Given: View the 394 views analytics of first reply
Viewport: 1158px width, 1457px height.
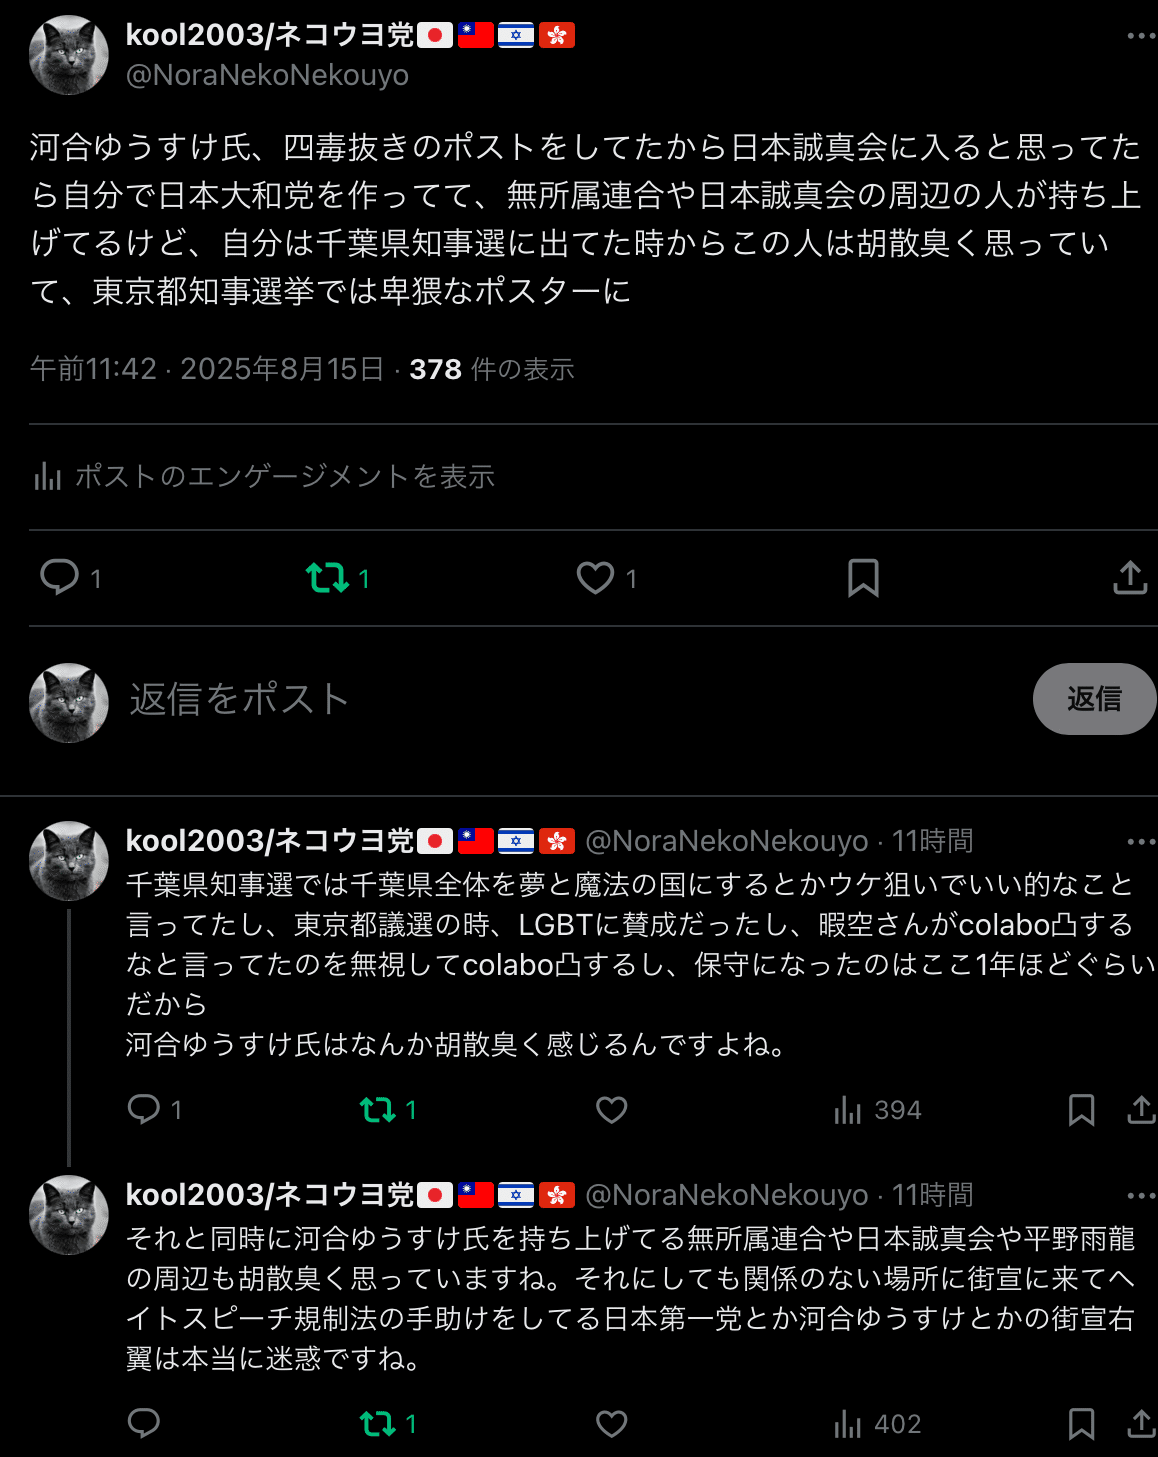Looking at the screenshot, I should click(877, 1110).
